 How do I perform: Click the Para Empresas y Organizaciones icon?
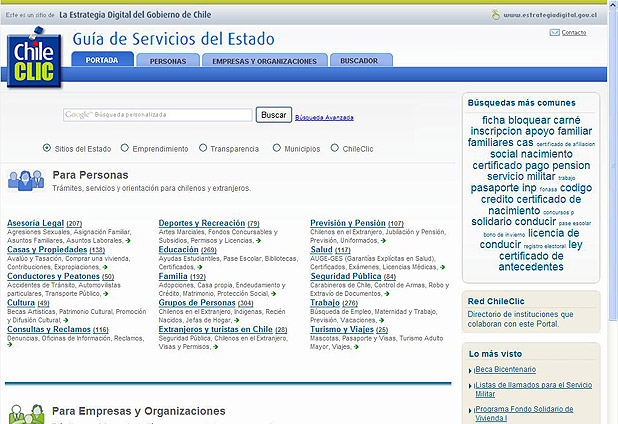(x=25, y=412)
